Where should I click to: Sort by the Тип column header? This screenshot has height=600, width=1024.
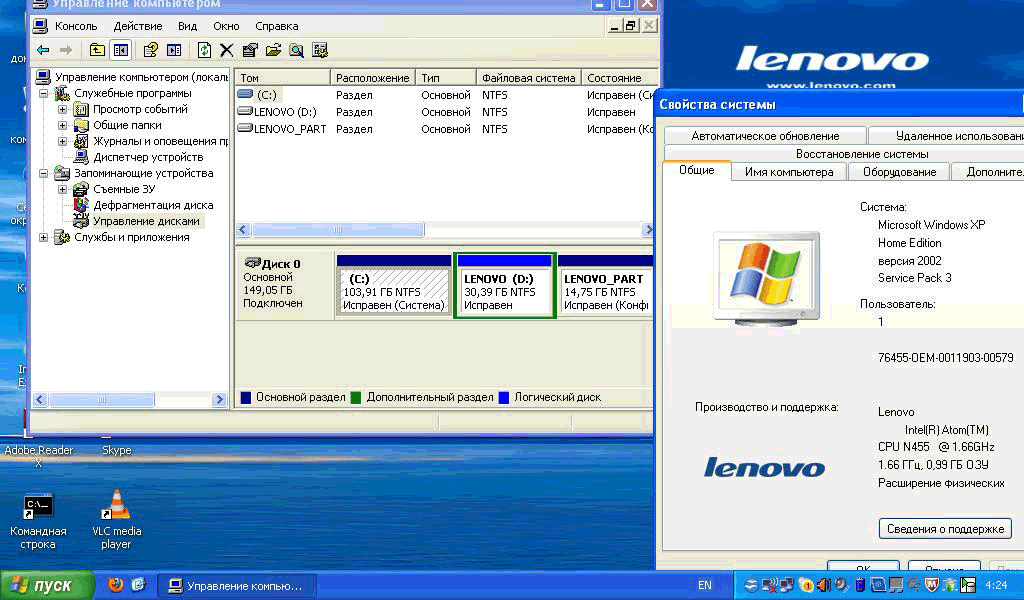445,78
